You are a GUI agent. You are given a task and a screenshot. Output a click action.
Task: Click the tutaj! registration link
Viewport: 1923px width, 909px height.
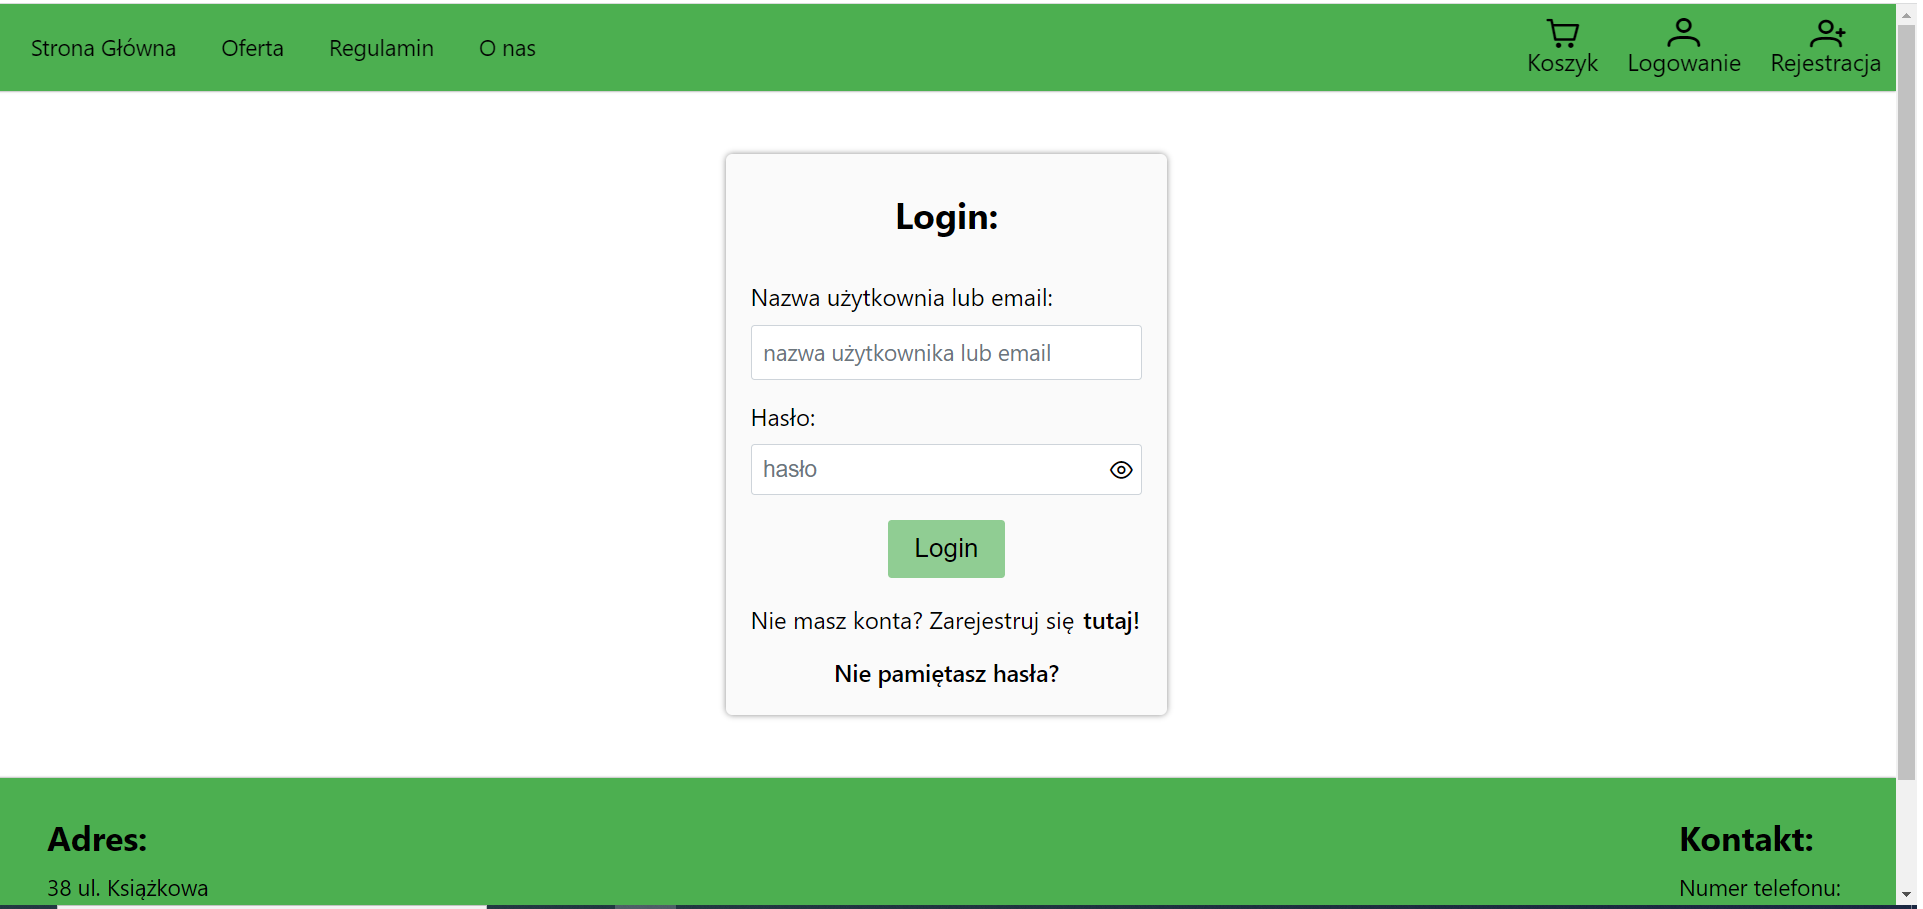(x=1110, y=621)
